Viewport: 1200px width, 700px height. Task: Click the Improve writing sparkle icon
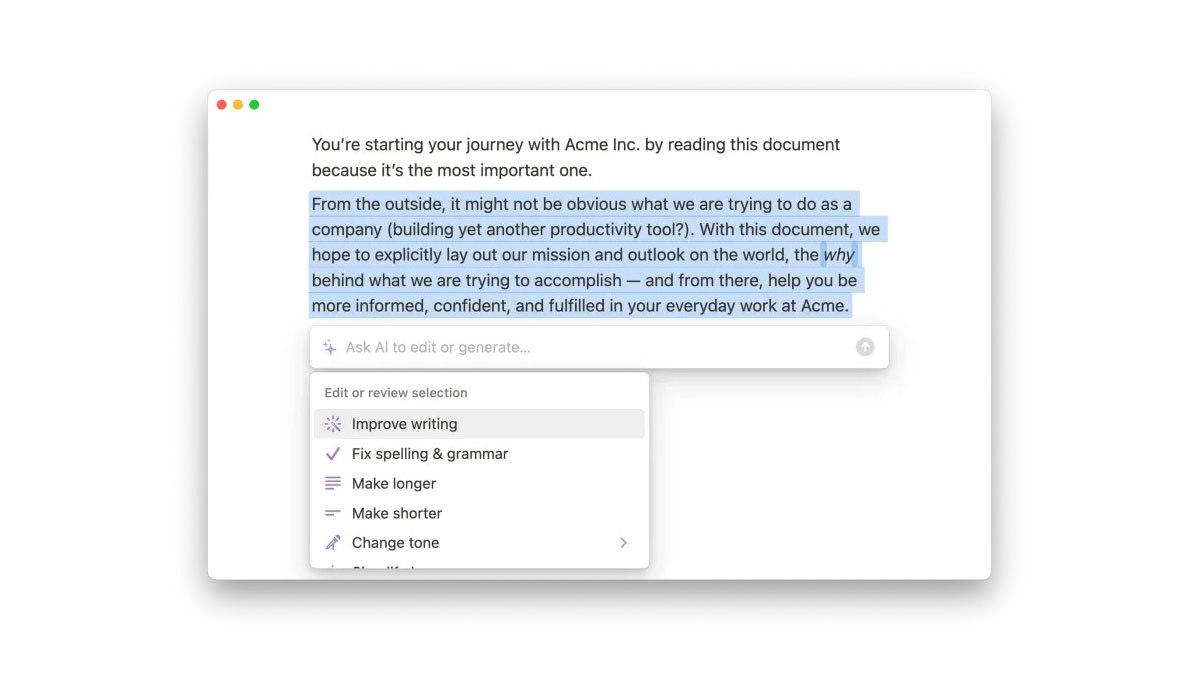pyautogui.click(x=333, y=424)
